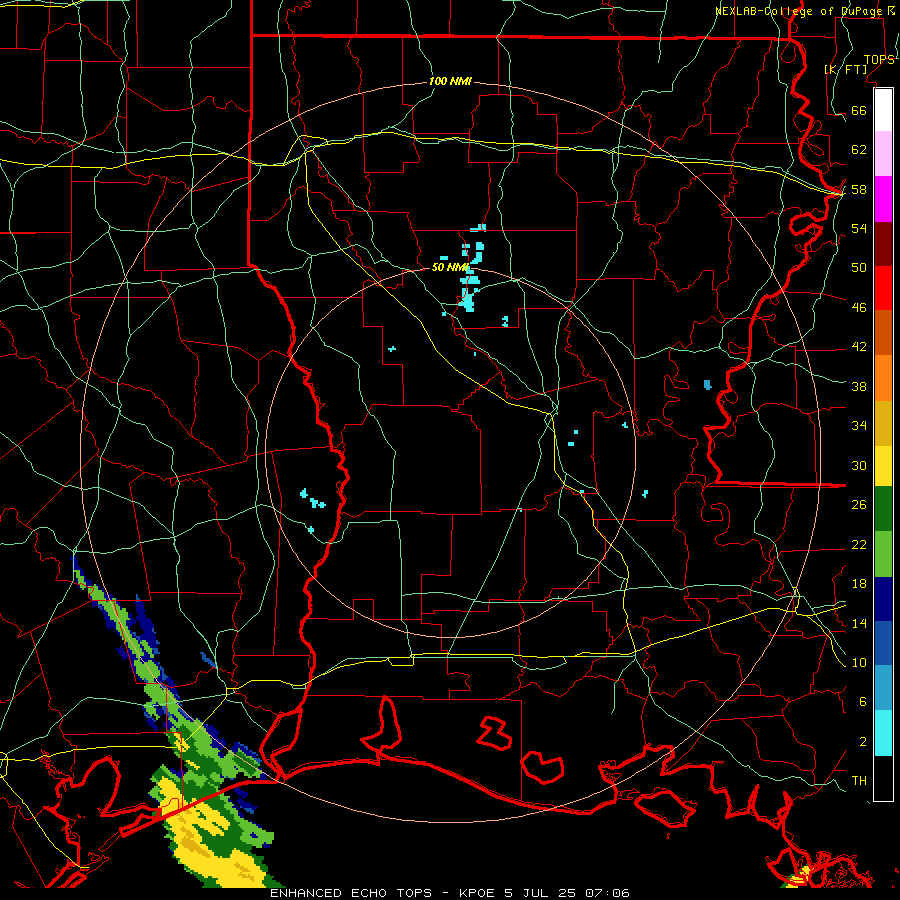Screen dimensions: 900x900
Task: Click the '54' value on the legend
Action: tap(859, 228)
